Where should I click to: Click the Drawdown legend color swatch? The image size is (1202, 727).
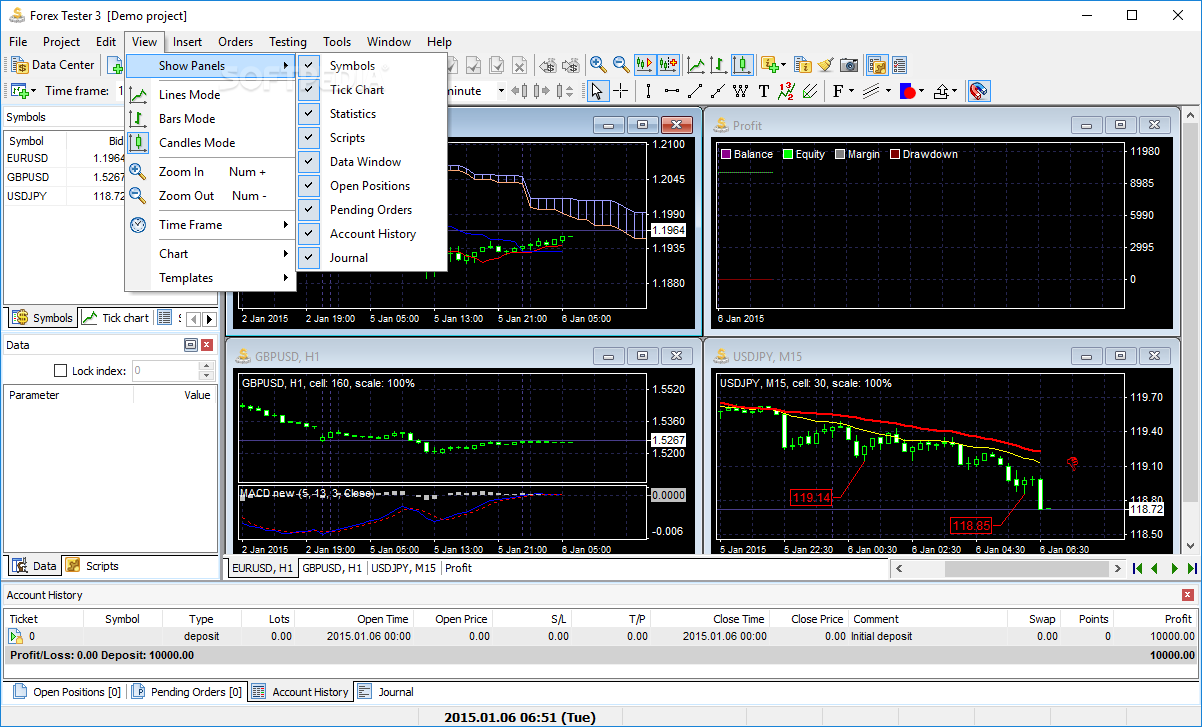coord(895,154)
